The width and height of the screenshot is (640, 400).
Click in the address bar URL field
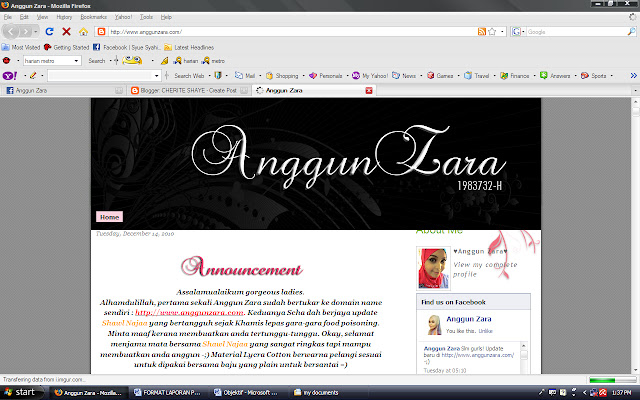(292, 31)
